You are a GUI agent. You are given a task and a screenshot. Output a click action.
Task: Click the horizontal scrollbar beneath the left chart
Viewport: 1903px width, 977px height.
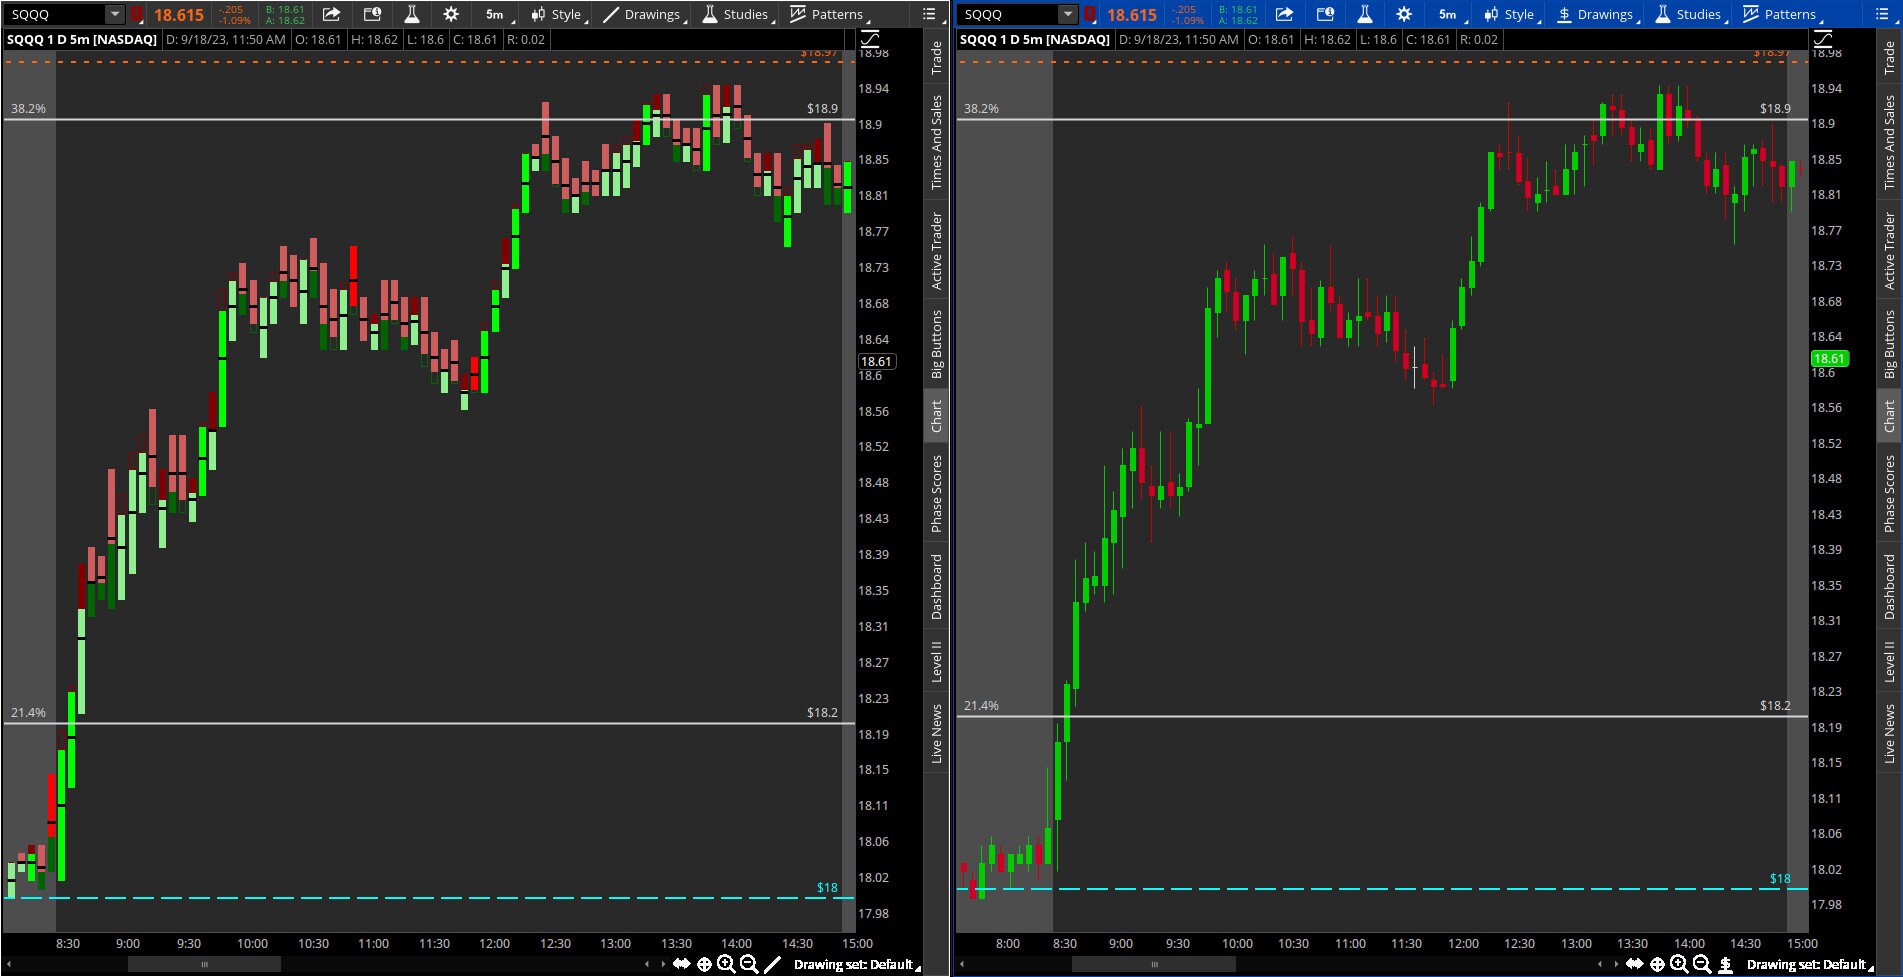[x=205, y=963]
